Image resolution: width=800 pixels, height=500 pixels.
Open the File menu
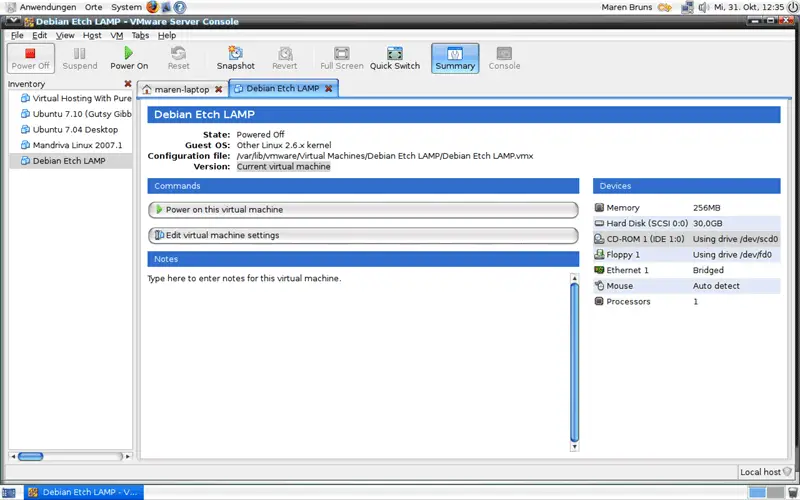17,35
